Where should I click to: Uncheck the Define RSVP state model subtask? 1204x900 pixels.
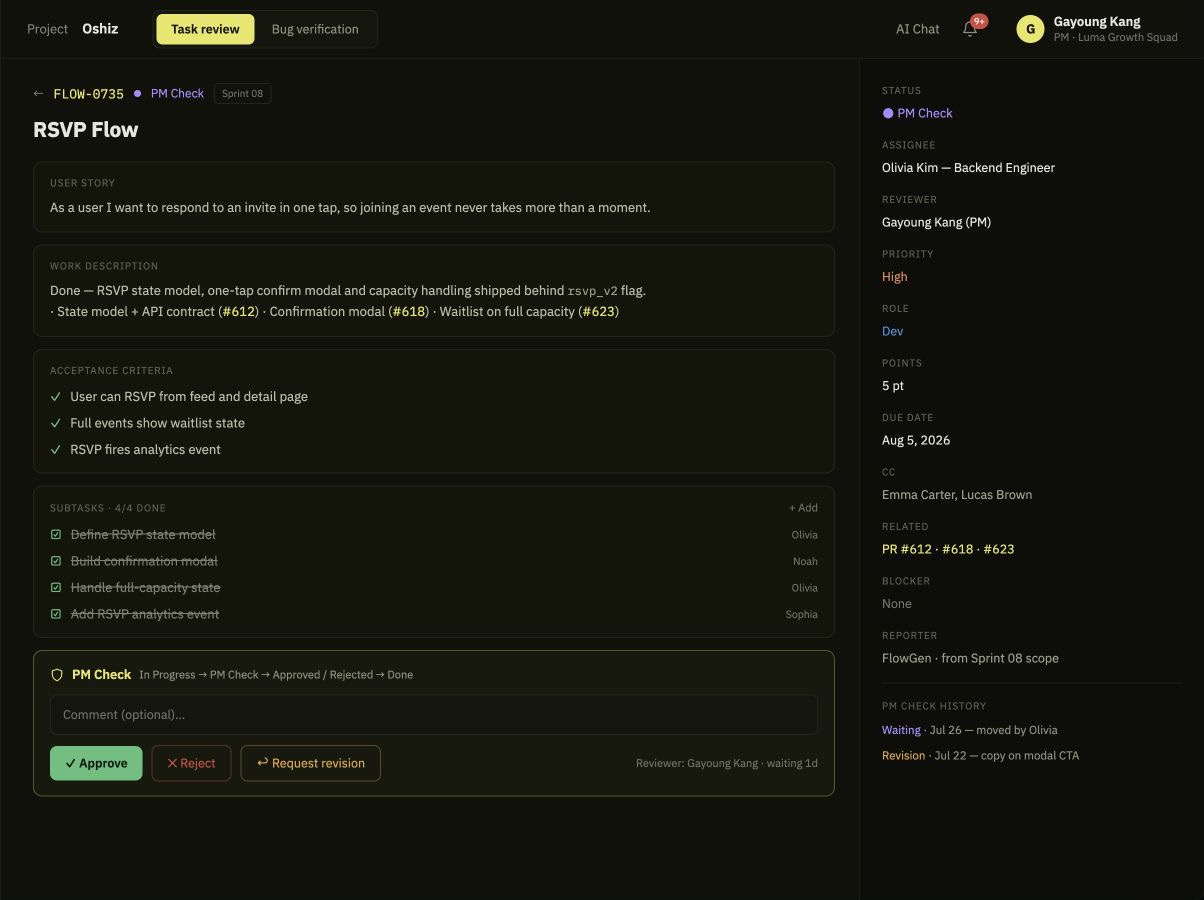point(56,535)
